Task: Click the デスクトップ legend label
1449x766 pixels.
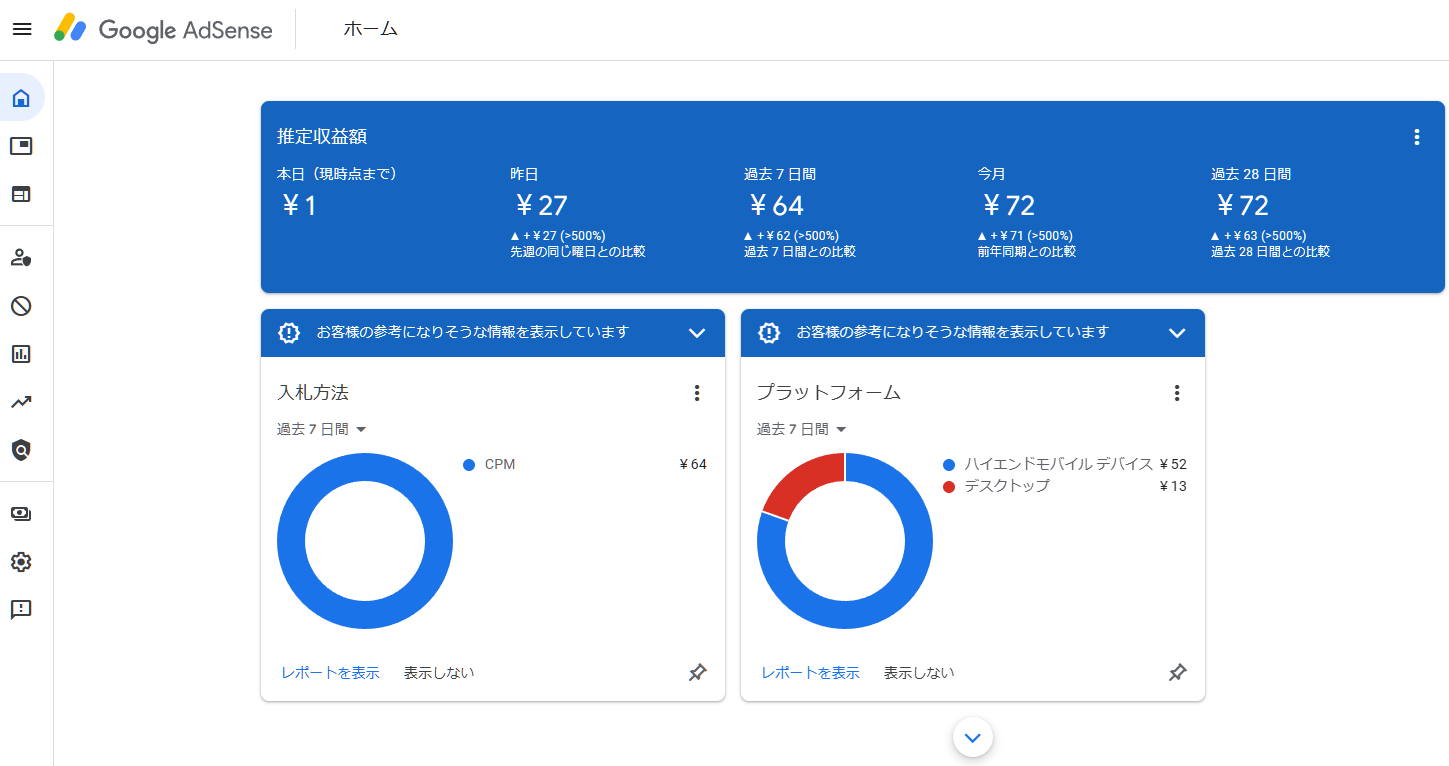Action: click(1007, 487)
